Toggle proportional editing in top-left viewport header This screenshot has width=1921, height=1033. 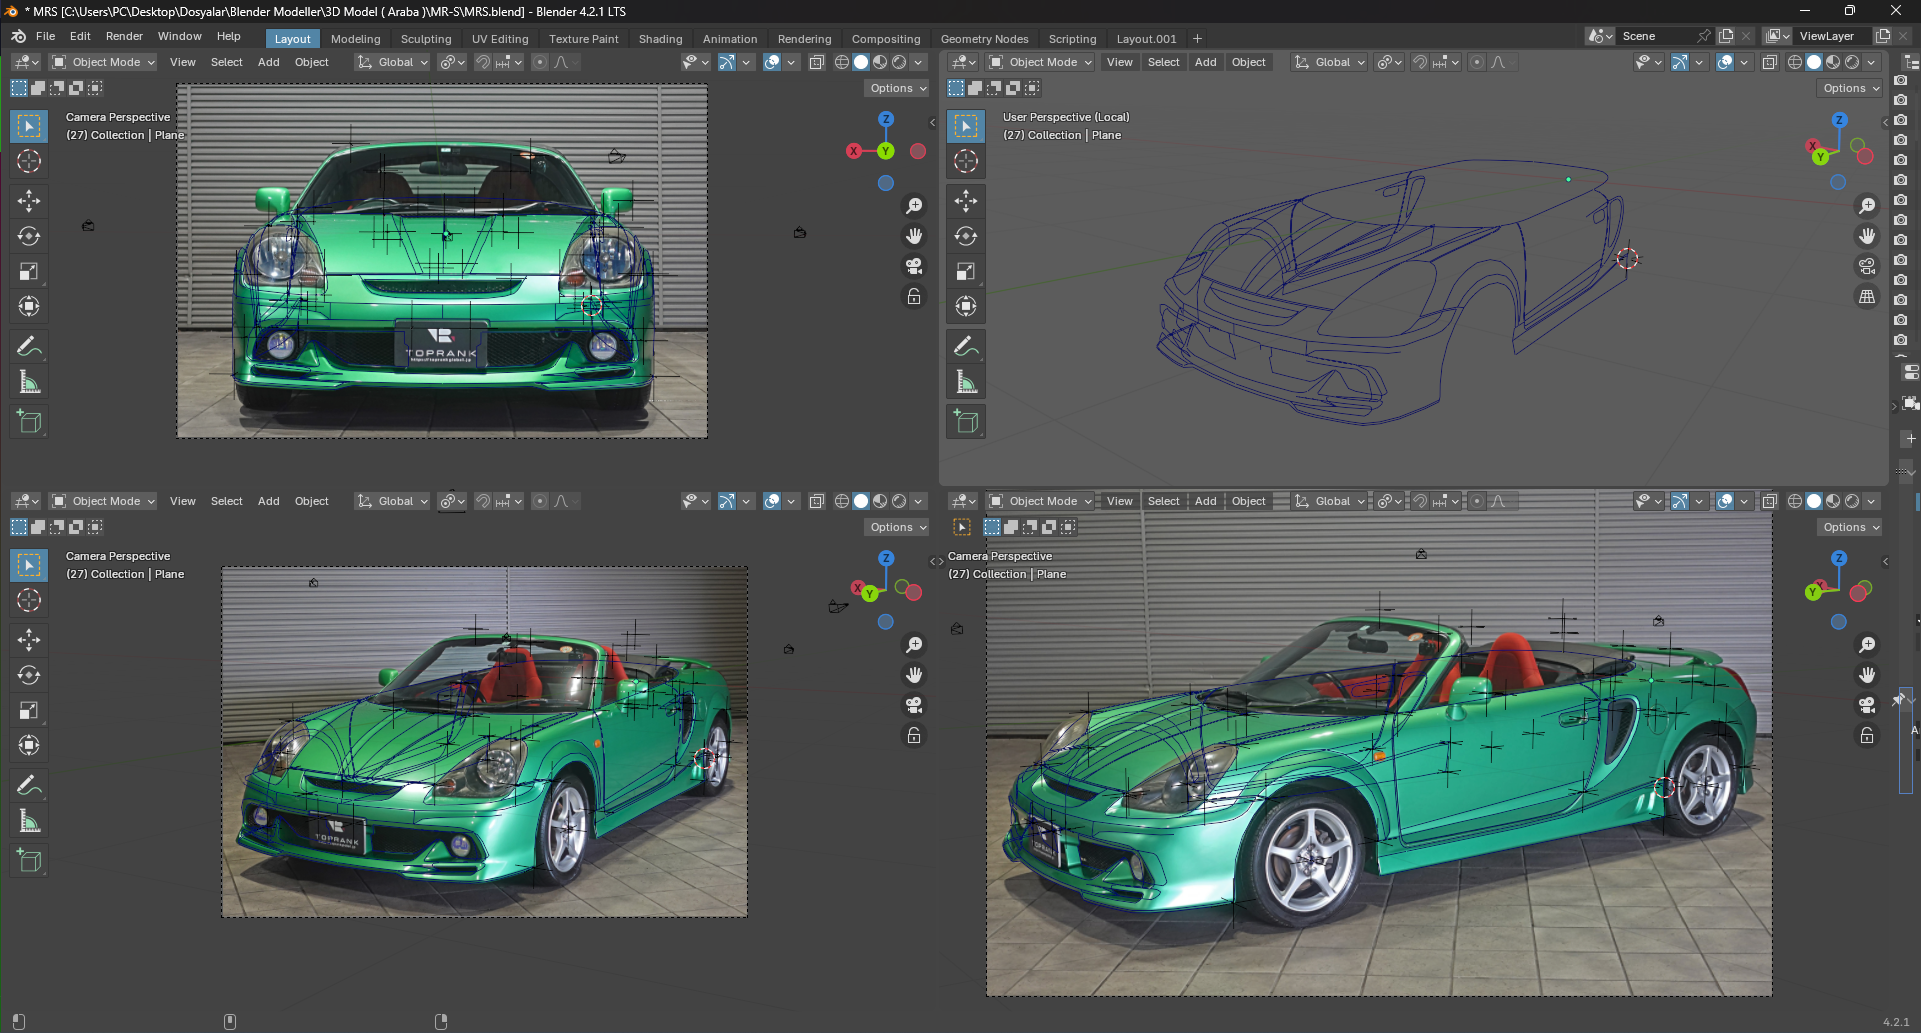coord(540,62)
